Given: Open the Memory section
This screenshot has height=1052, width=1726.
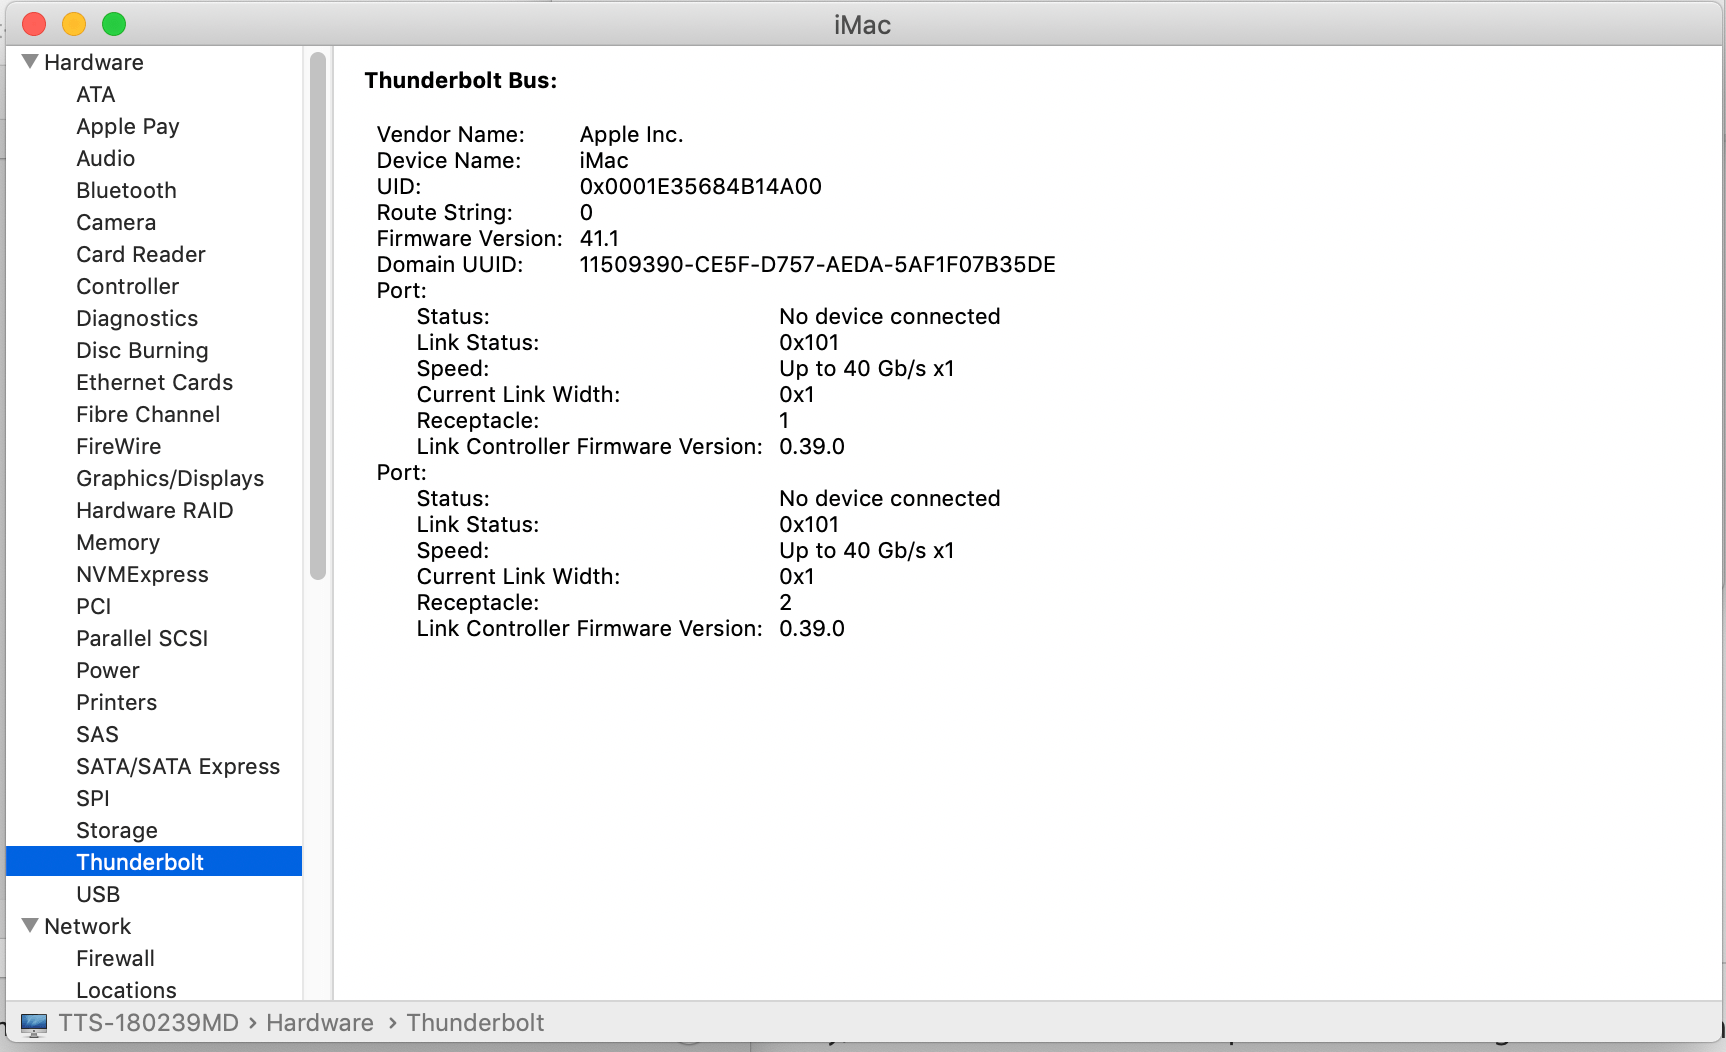Looking at the screenshot, I should click(x=117, y=542).
